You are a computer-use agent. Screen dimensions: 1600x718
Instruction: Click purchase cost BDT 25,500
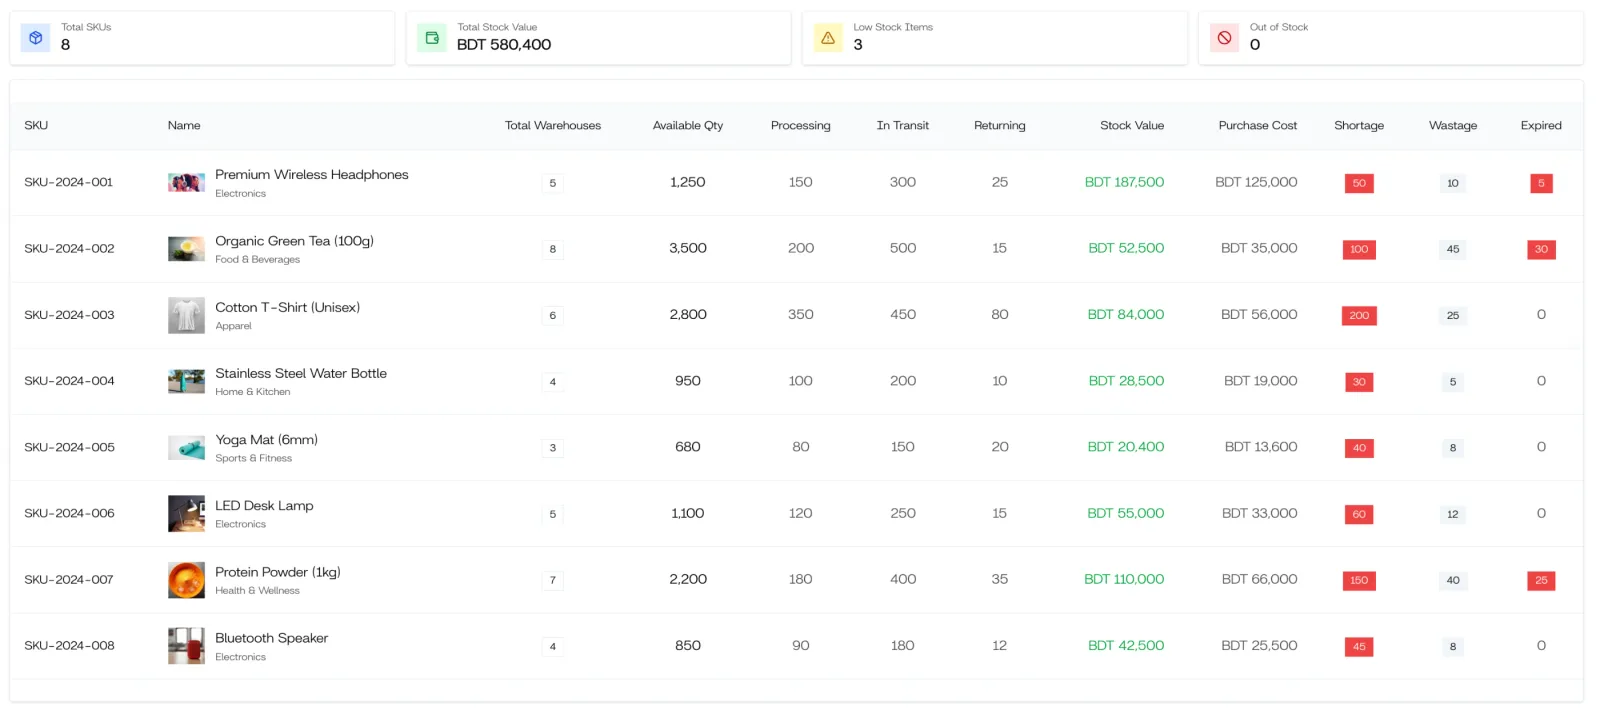[1259, 646]
